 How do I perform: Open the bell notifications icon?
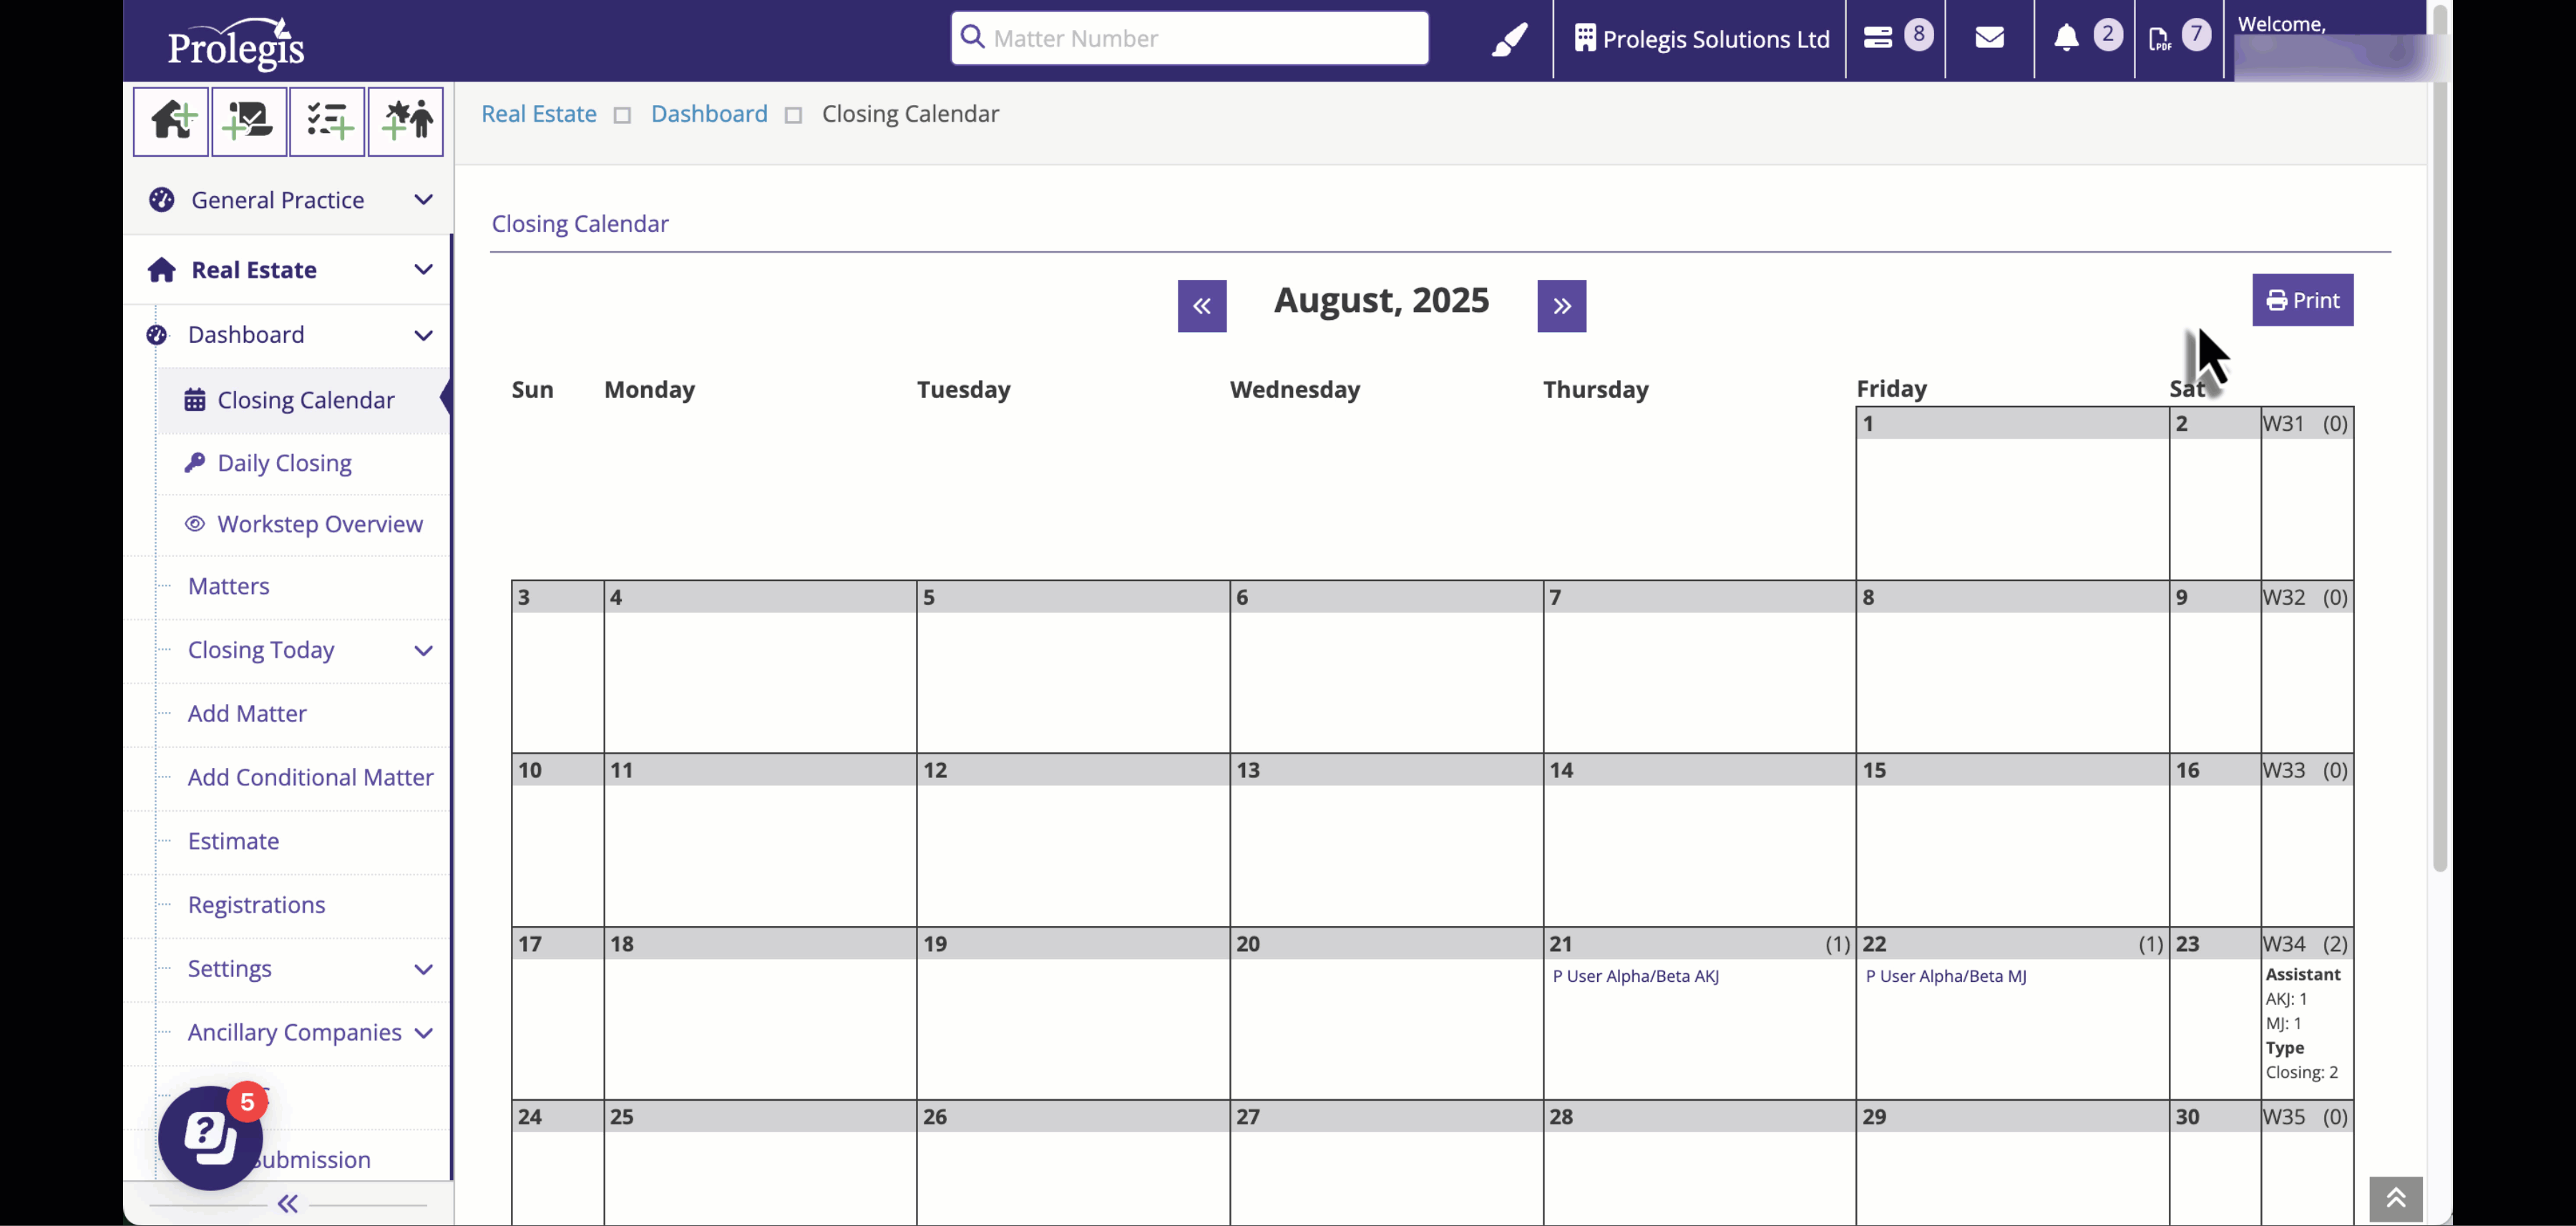[2066, 38]
